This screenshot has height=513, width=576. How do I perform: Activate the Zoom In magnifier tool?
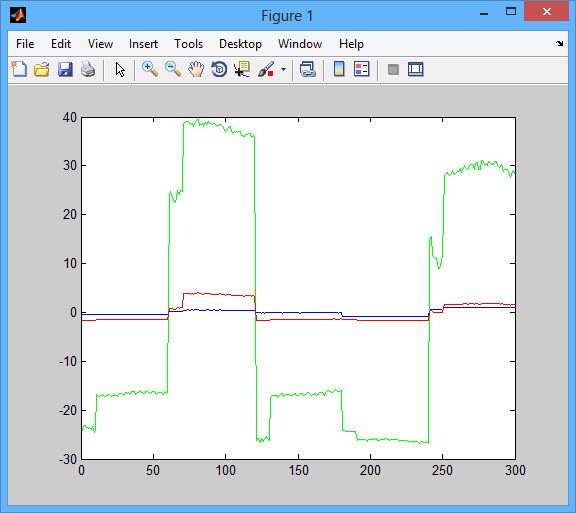click(150, 69)
